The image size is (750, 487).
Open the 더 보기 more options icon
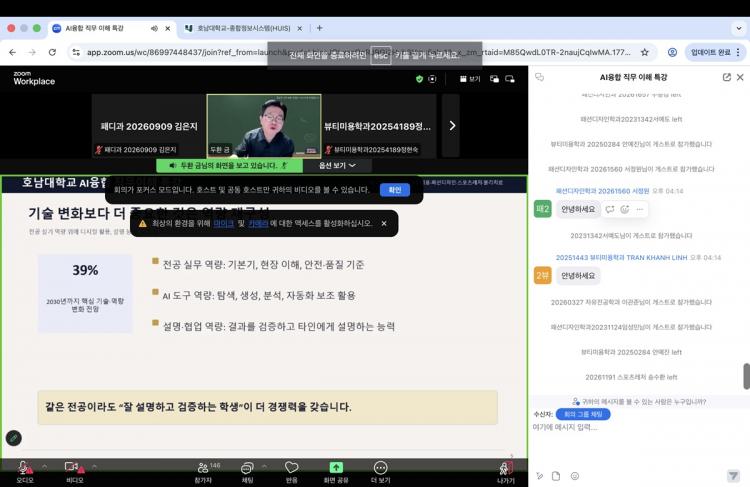click(x=380, y=468)
